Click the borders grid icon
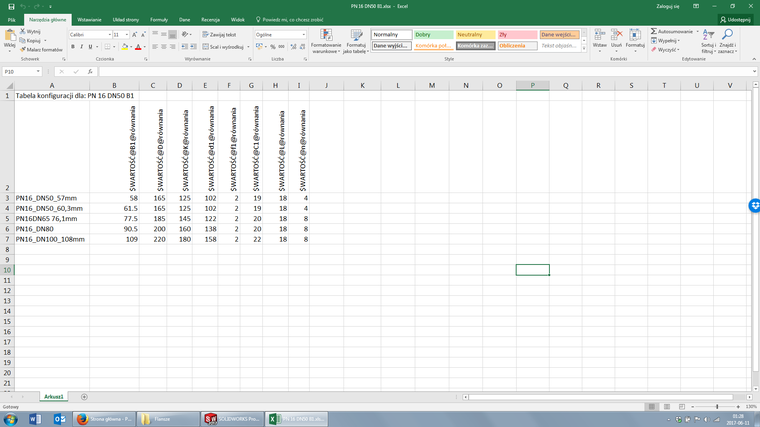 point(108,47)
